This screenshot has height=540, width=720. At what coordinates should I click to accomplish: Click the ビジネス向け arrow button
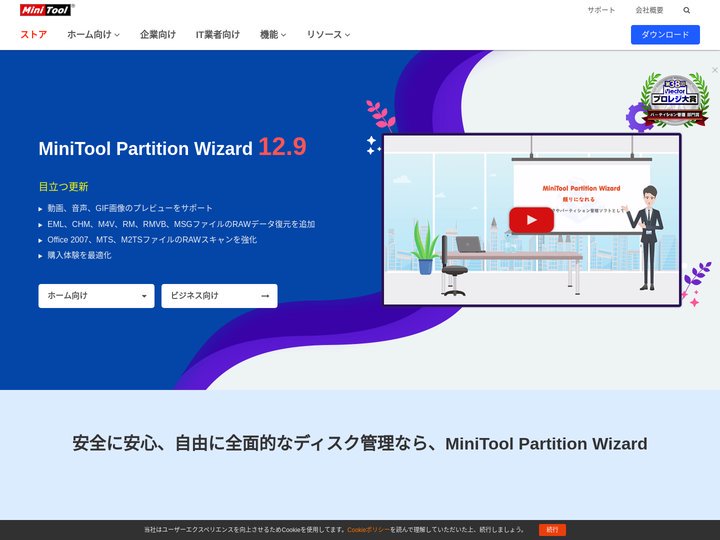click(x=219, y=296)
